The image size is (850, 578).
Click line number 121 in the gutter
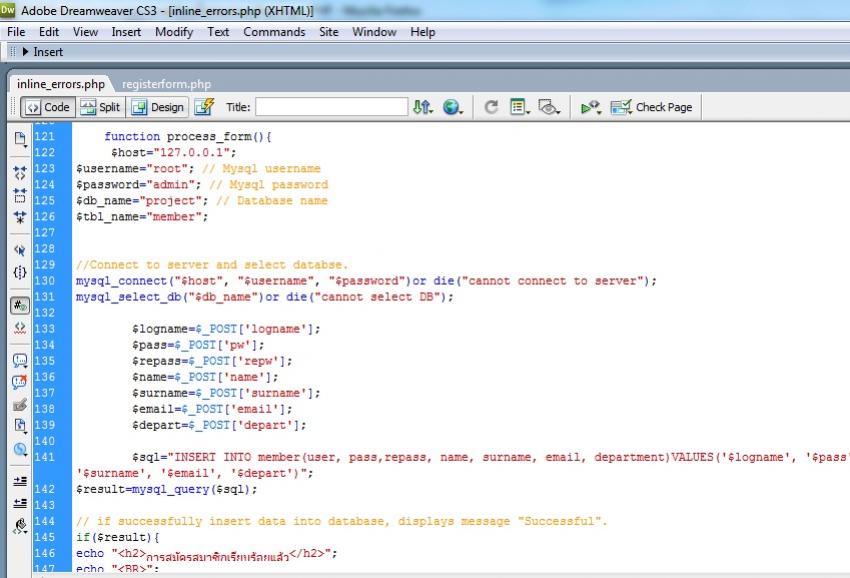(44, 137)
